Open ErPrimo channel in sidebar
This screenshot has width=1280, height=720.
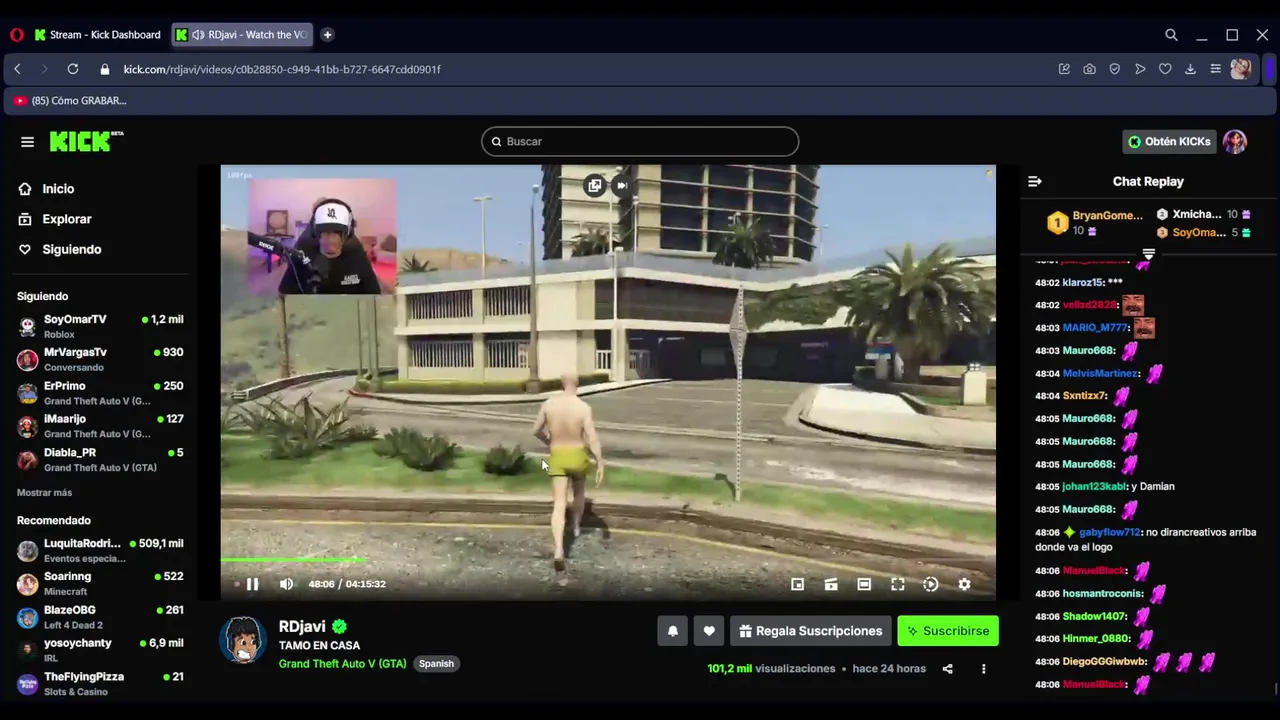click(100, 393)
